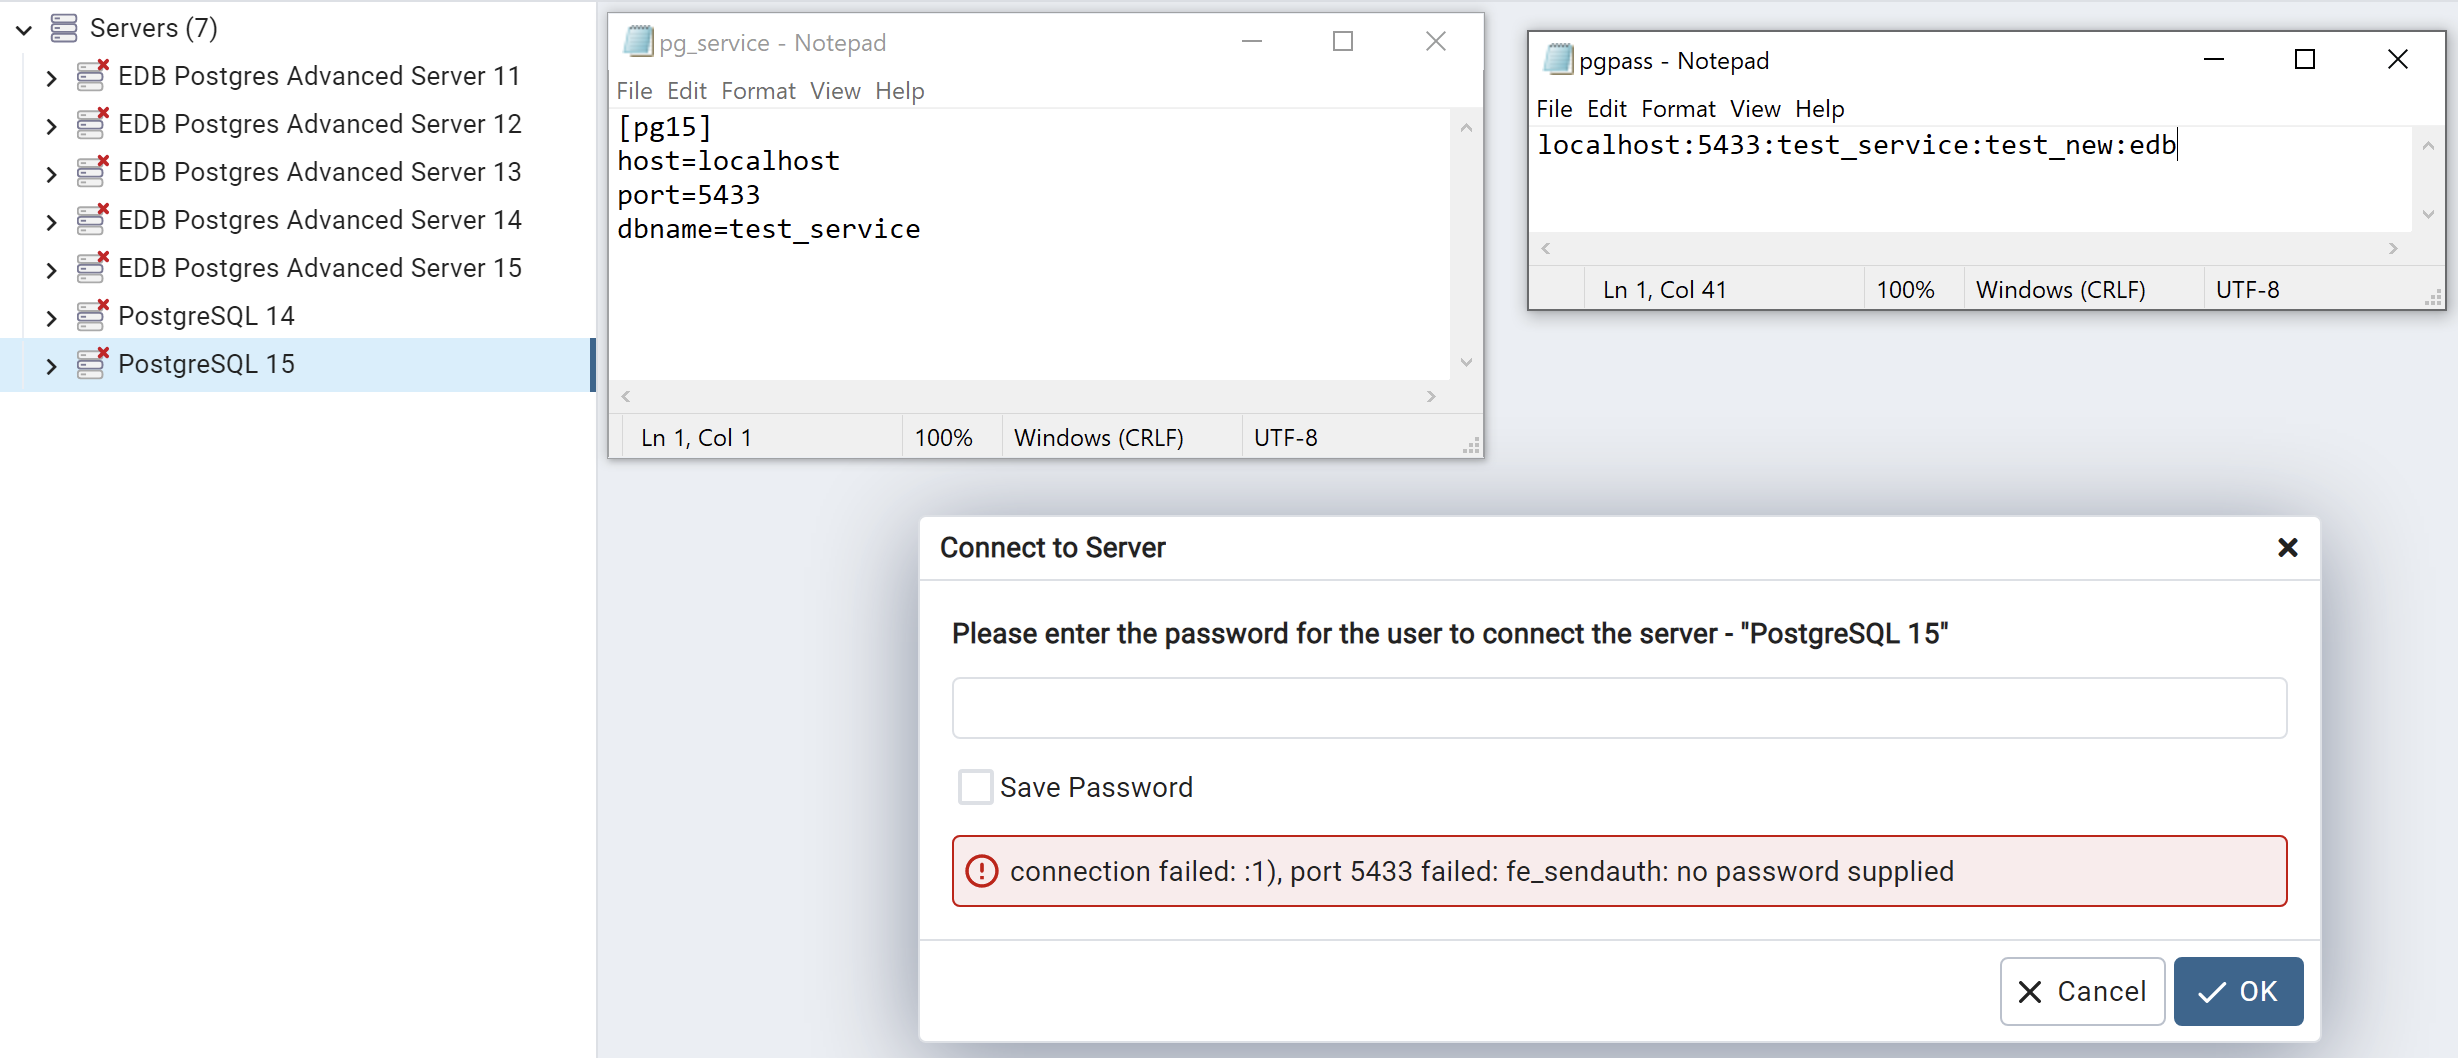Click the OK button to connect
The image size is (2458, 1058).
[x=2238, y=991]
